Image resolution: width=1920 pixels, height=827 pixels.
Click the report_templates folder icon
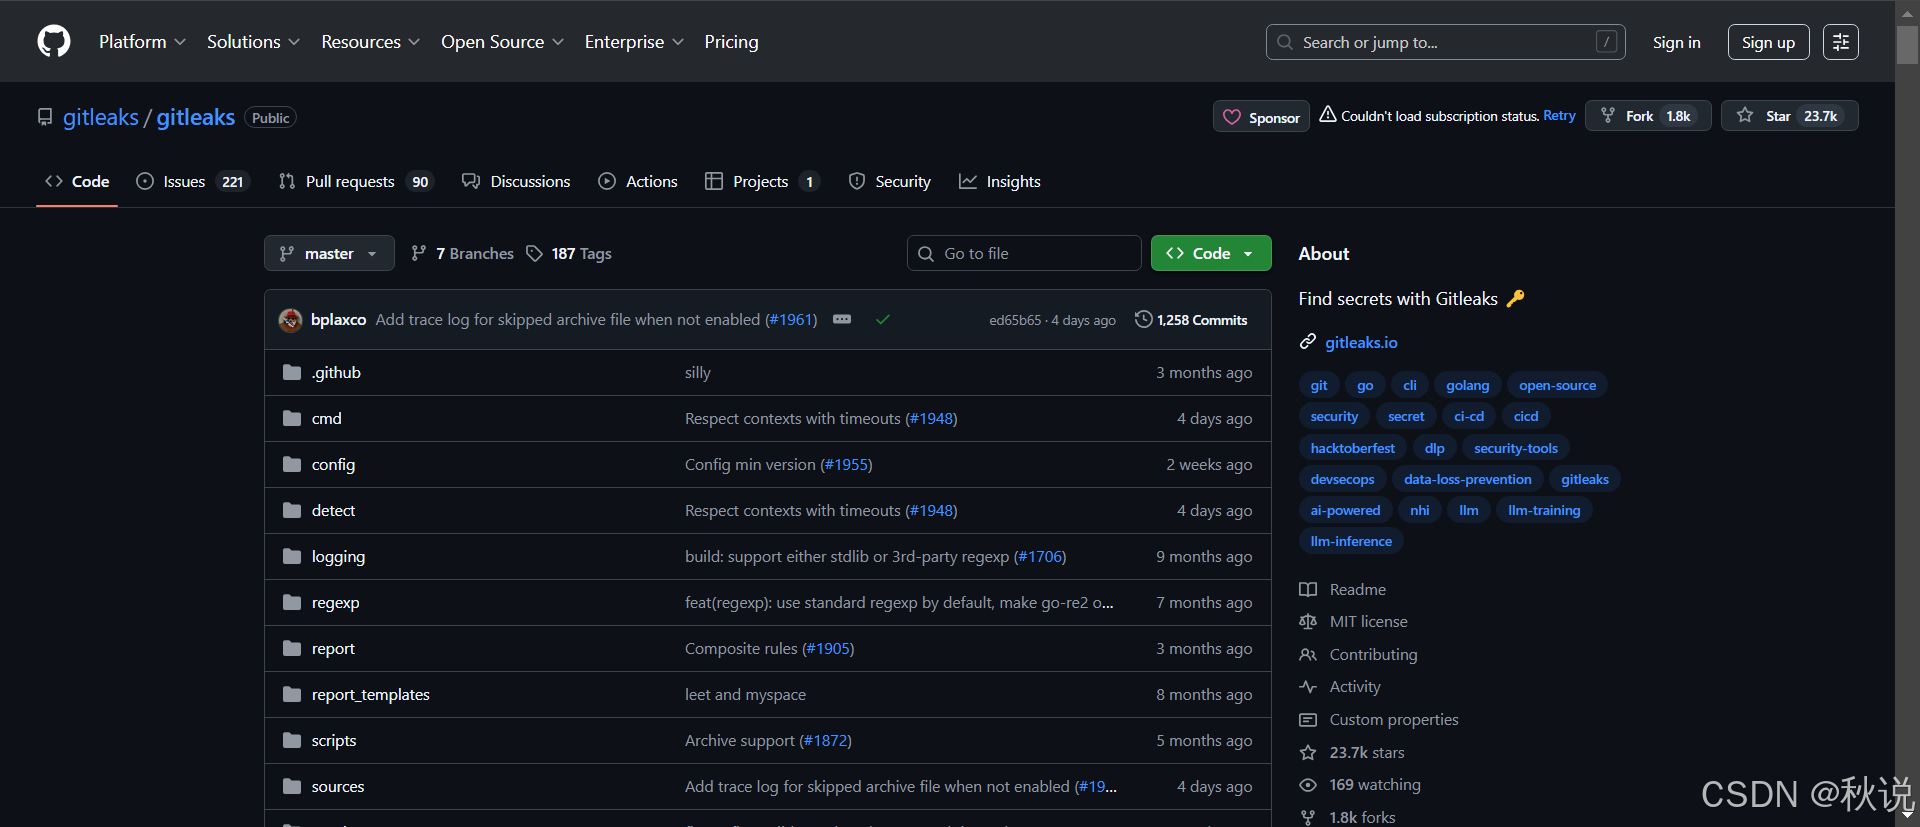[292, 694]
